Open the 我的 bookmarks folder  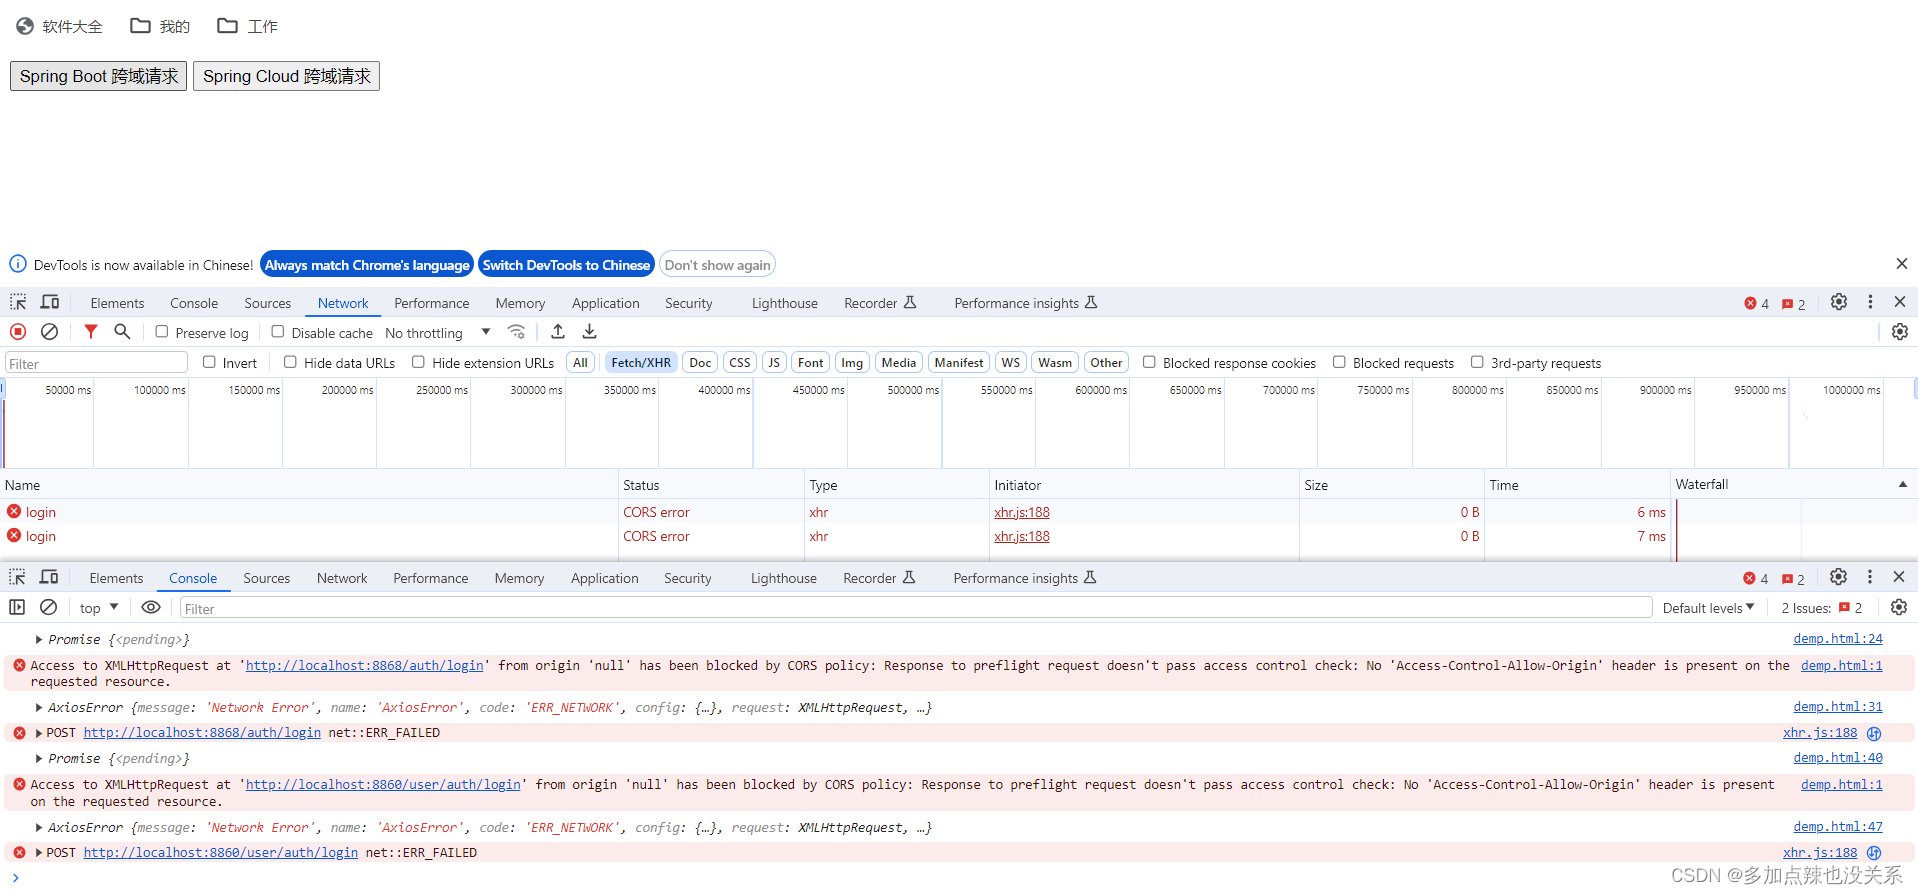(x=160, y=26)
